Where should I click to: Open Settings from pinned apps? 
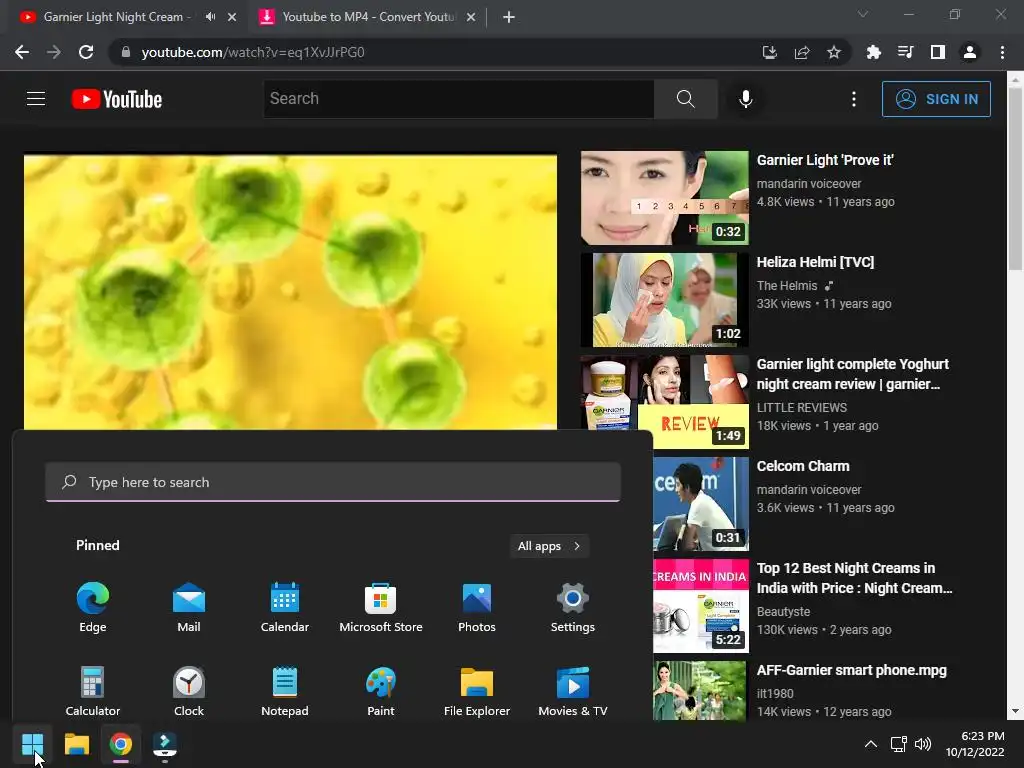point(573,607)
